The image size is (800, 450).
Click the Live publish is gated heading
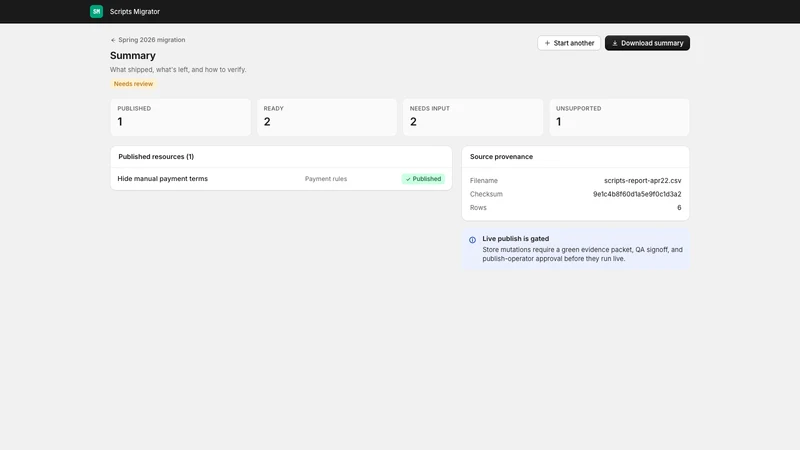(x=515, y=238)
